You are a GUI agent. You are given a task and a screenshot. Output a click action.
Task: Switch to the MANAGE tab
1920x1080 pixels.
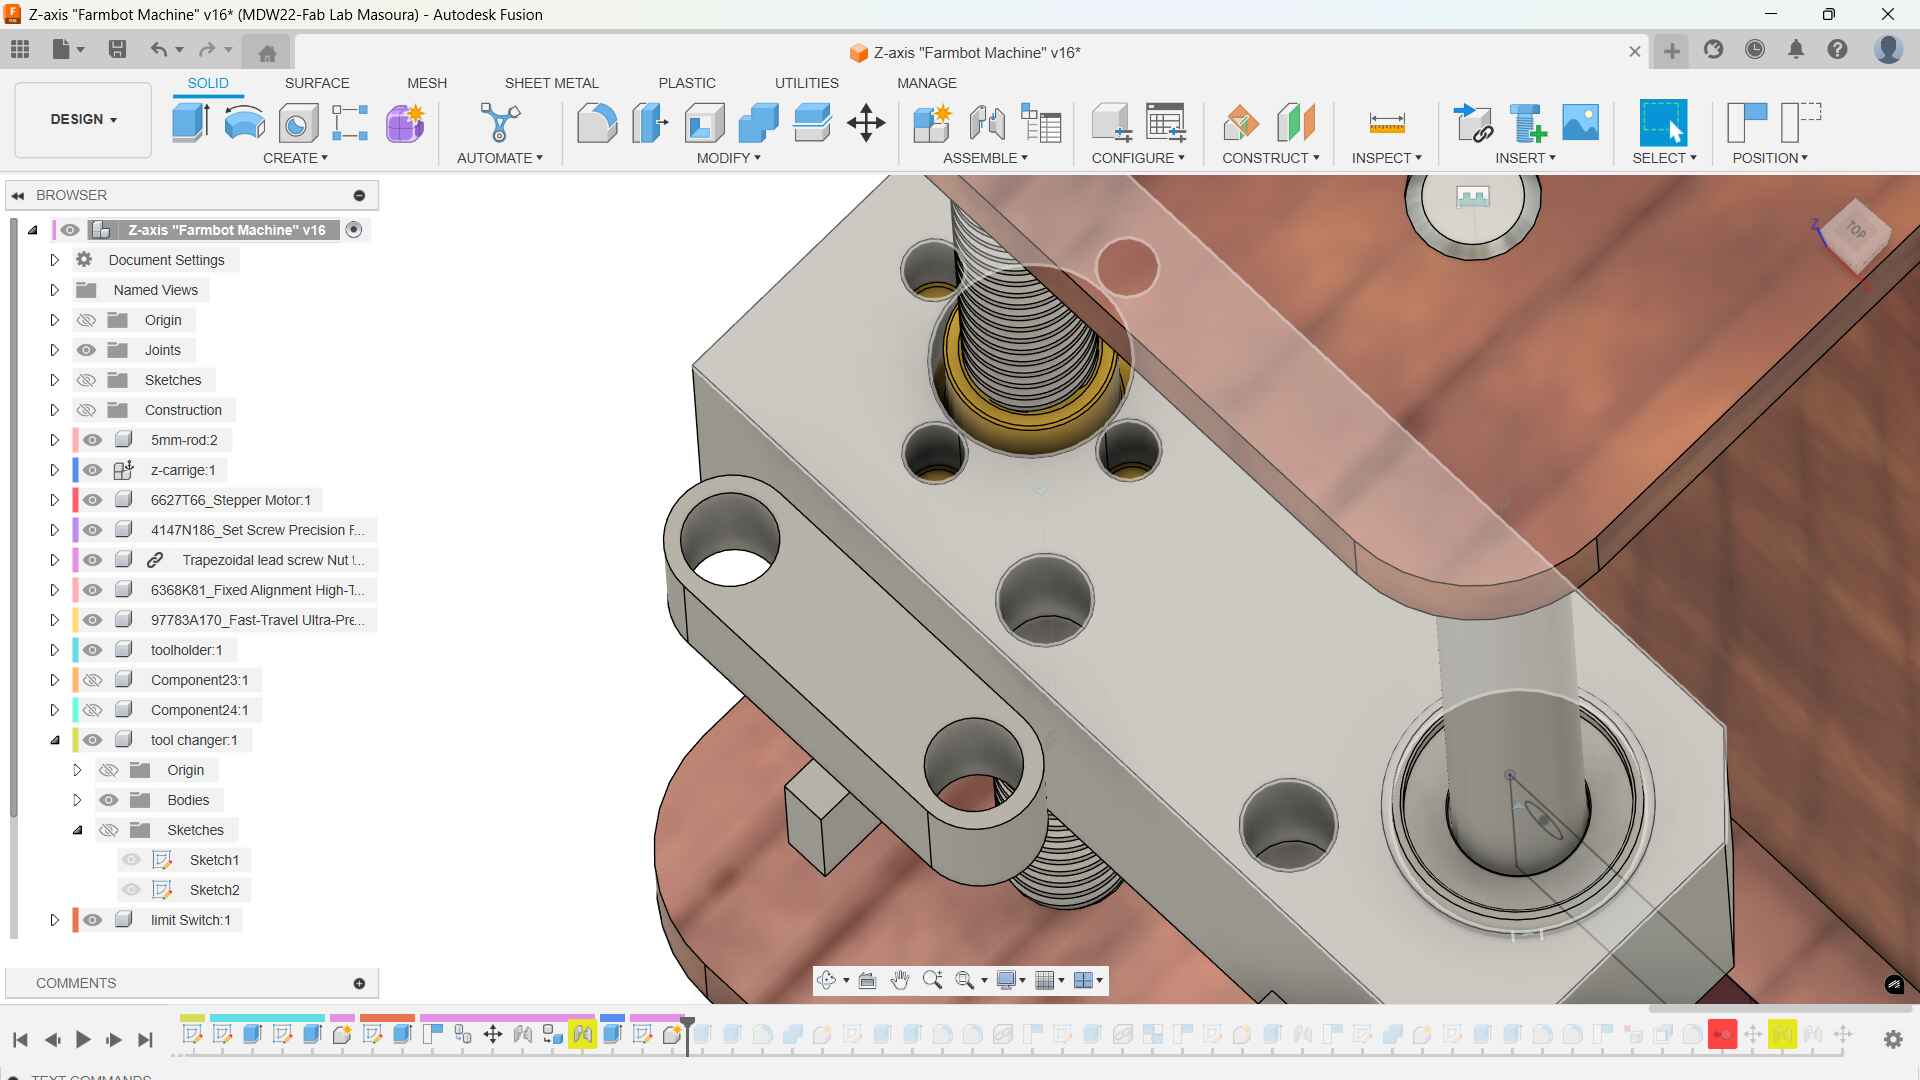click(x=926, y=83)
